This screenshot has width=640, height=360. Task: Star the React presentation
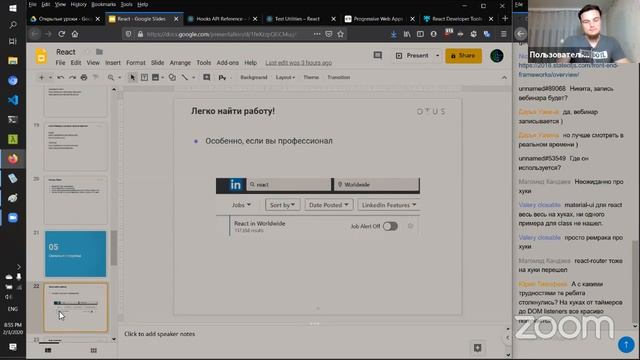[87, 52]
